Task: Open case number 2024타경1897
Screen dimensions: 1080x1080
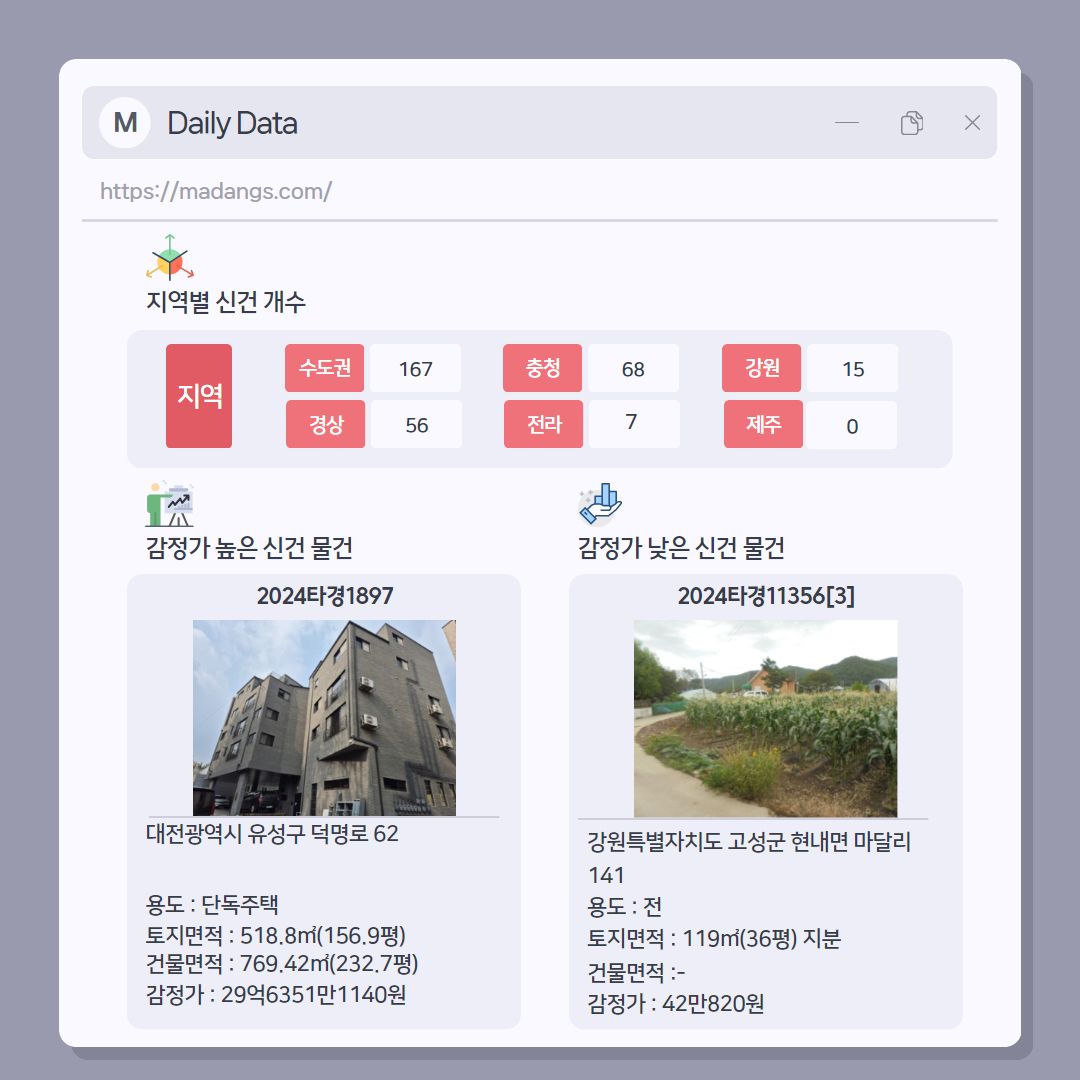Action: tap(324, 596)
